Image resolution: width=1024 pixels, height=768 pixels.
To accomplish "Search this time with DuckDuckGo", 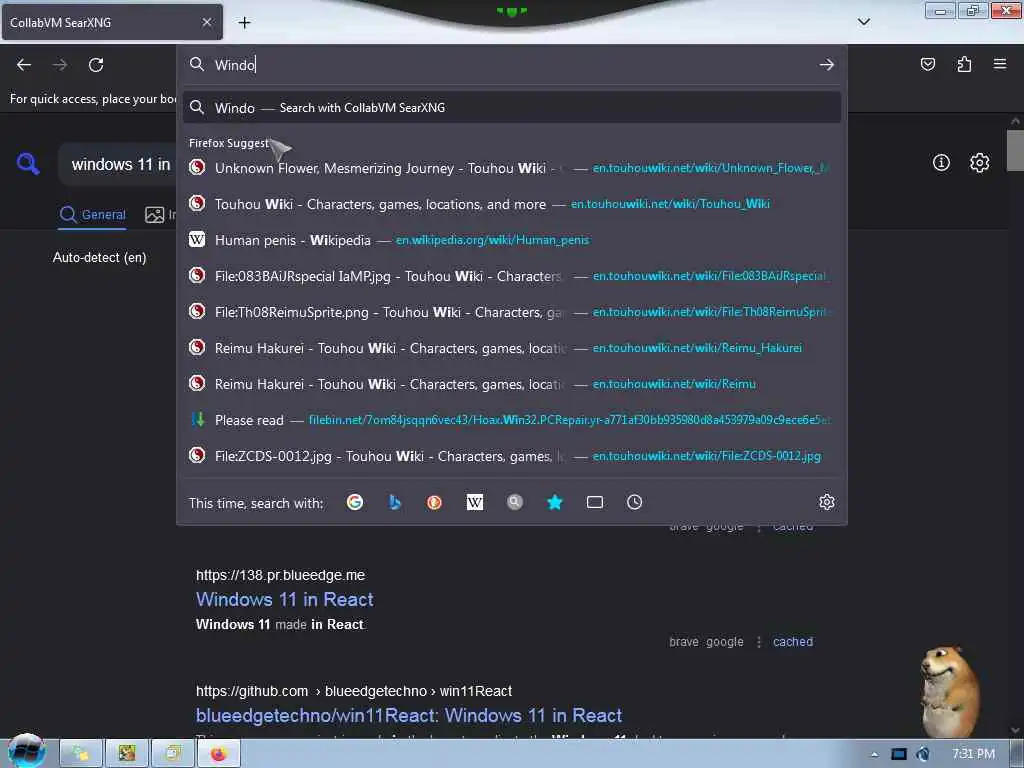I will pos(434,502).
